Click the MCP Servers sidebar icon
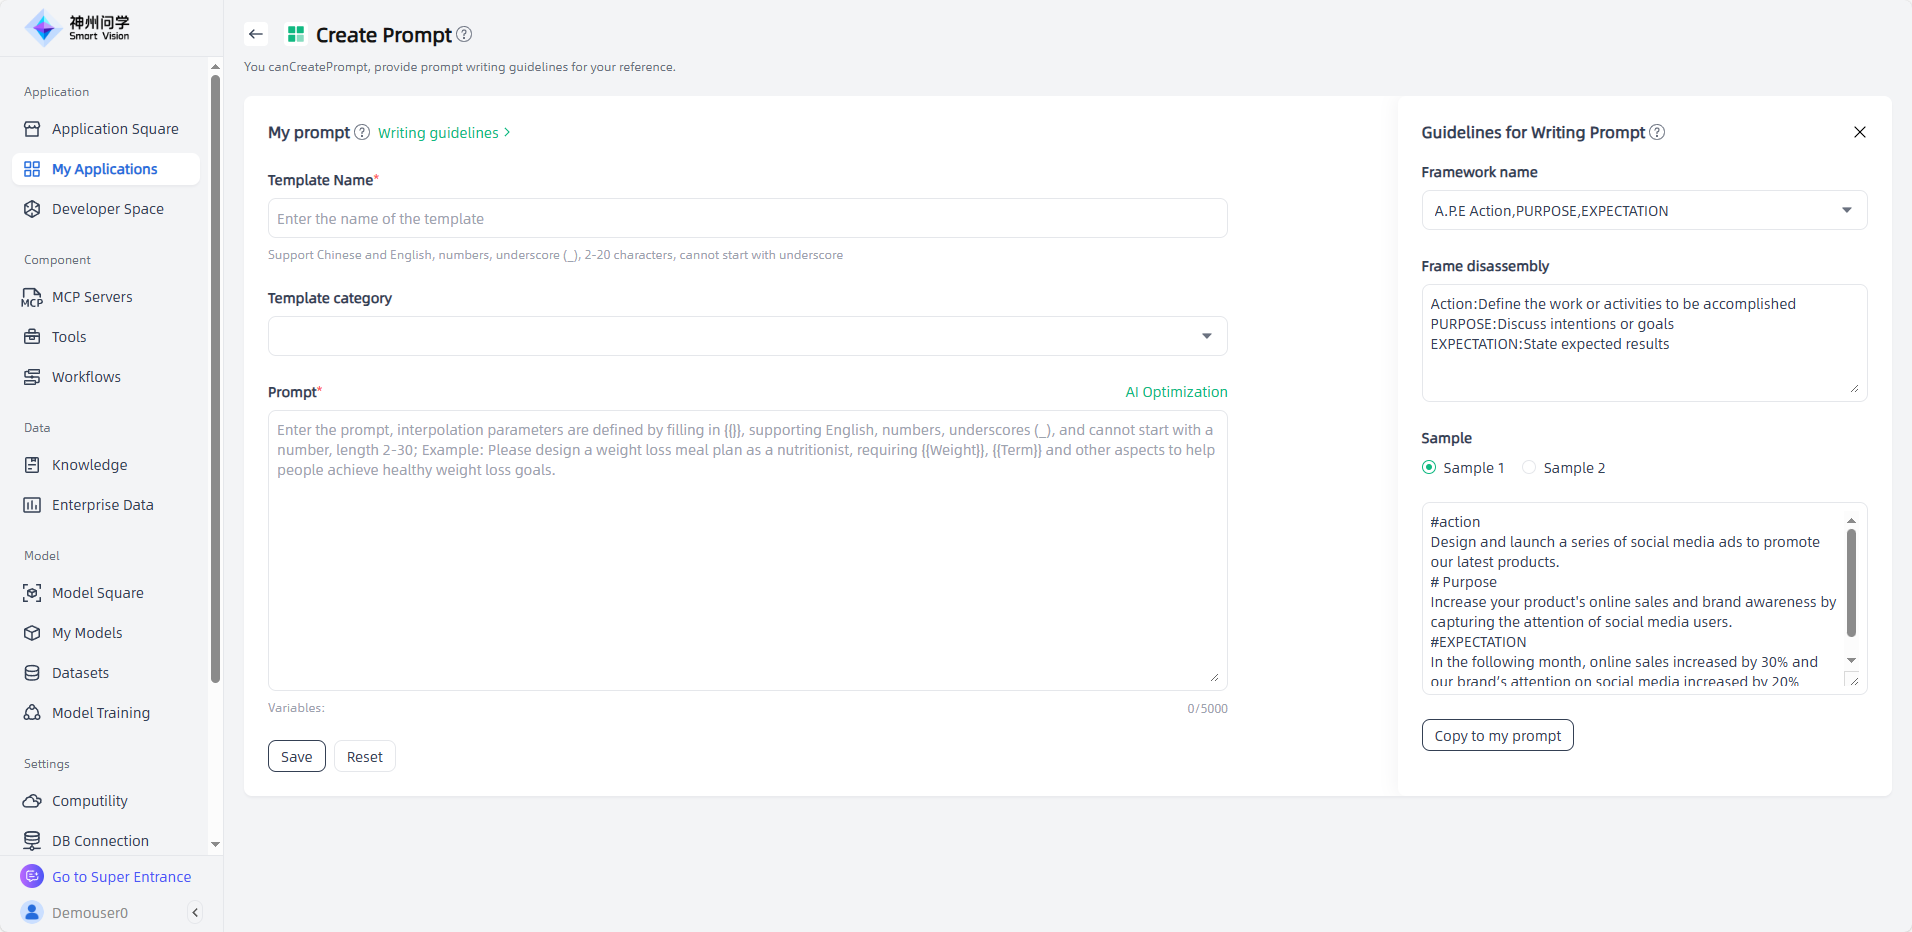The image size is (1912, 932). point(32,297)
